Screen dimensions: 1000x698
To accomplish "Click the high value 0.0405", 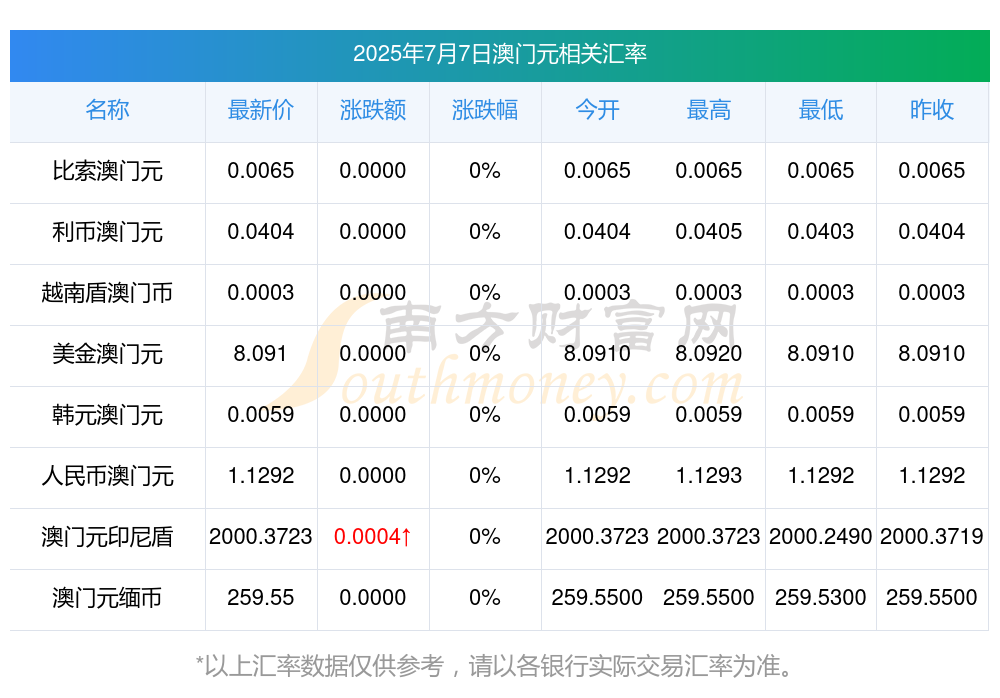I will click(709, 232).
